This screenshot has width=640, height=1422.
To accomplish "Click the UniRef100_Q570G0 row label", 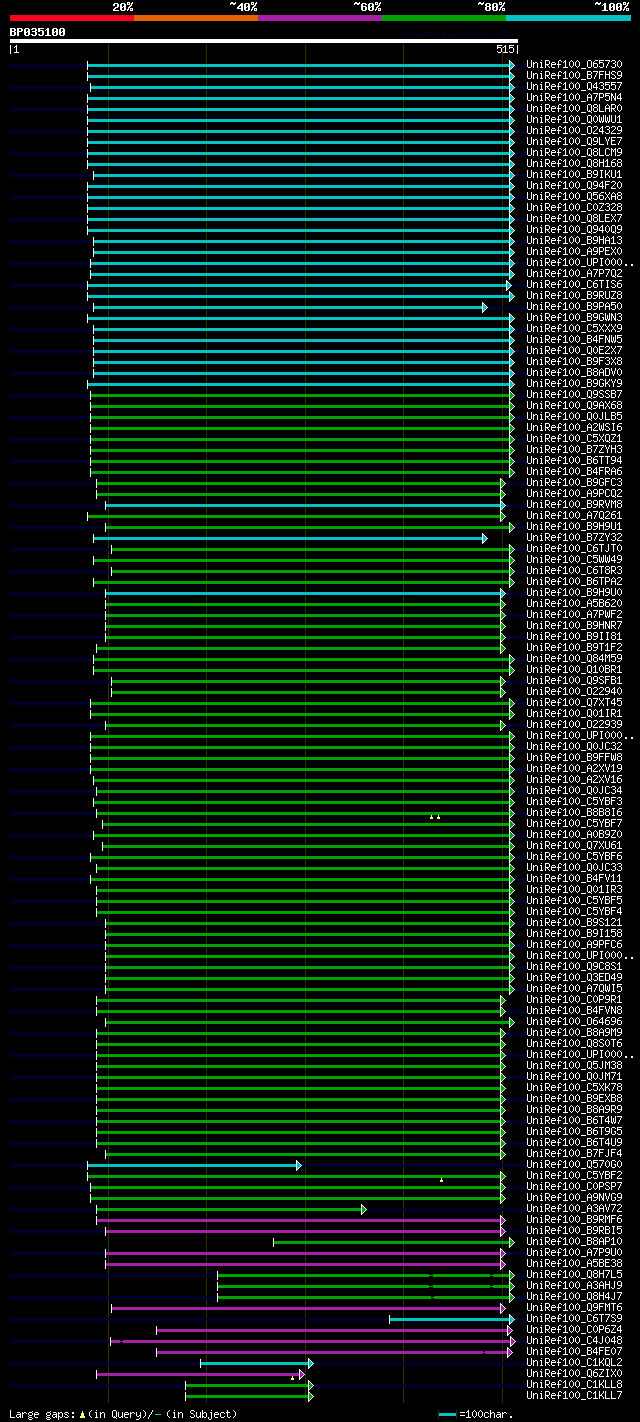I will [574, 1165].
